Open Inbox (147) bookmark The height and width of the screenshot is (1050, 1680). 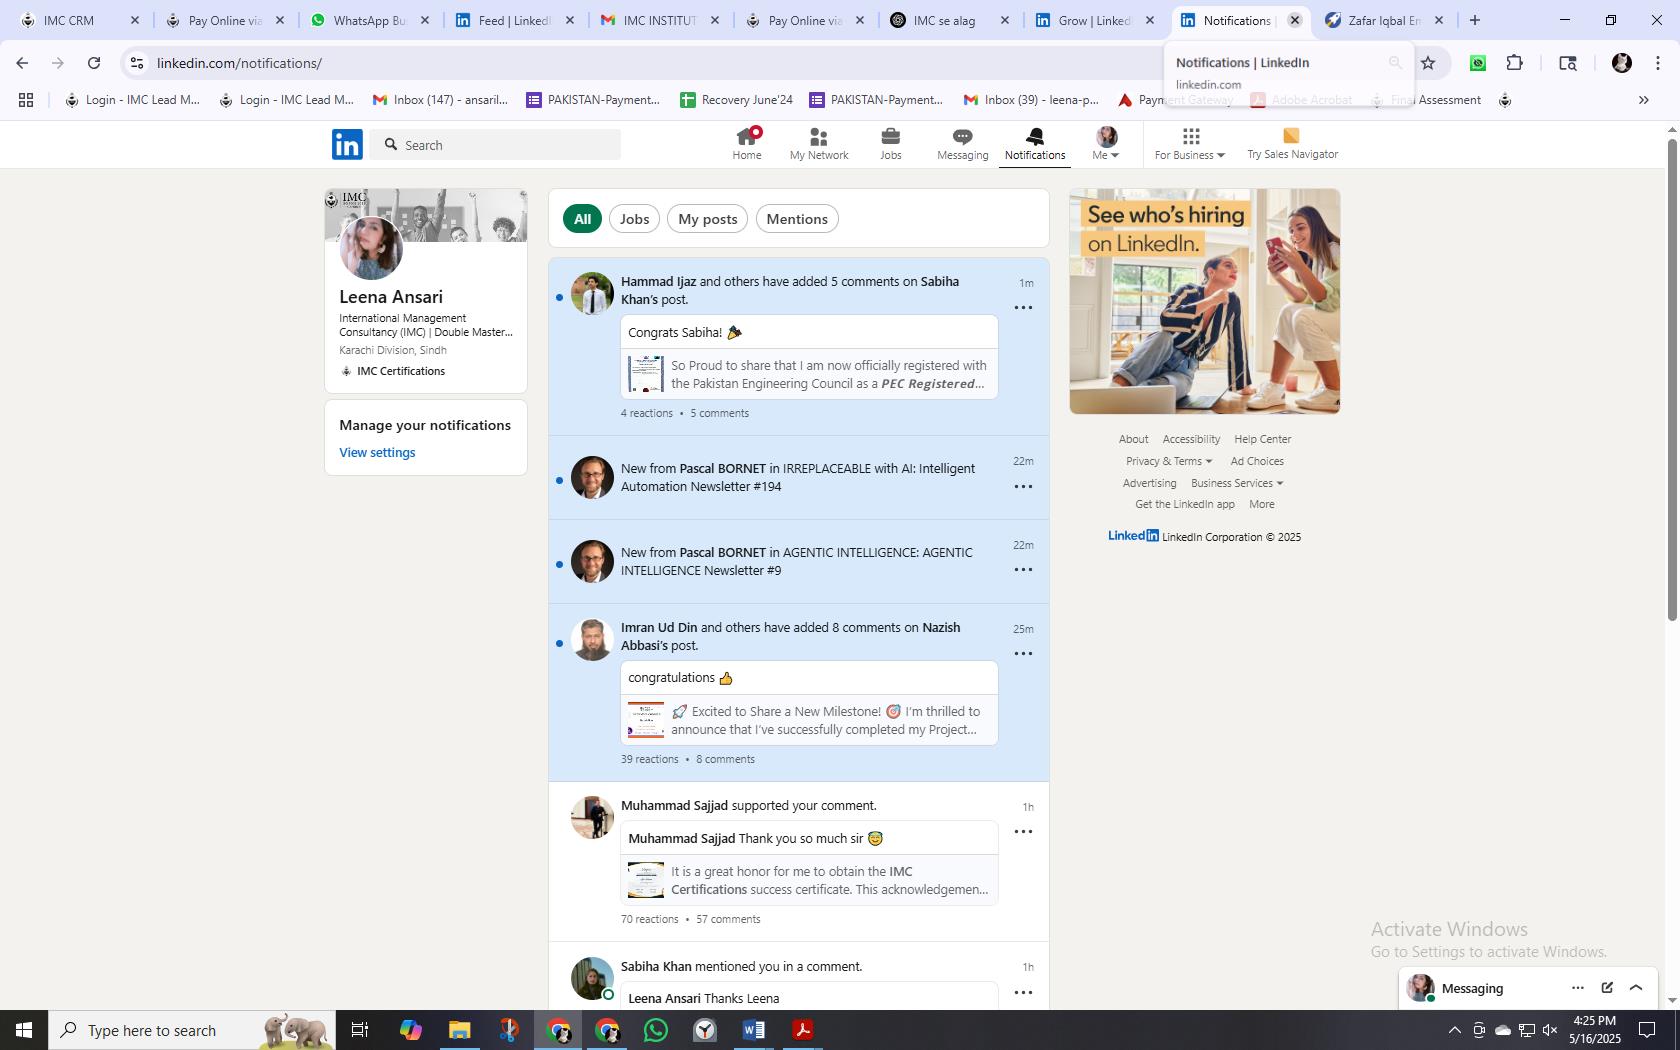point(440,100)
